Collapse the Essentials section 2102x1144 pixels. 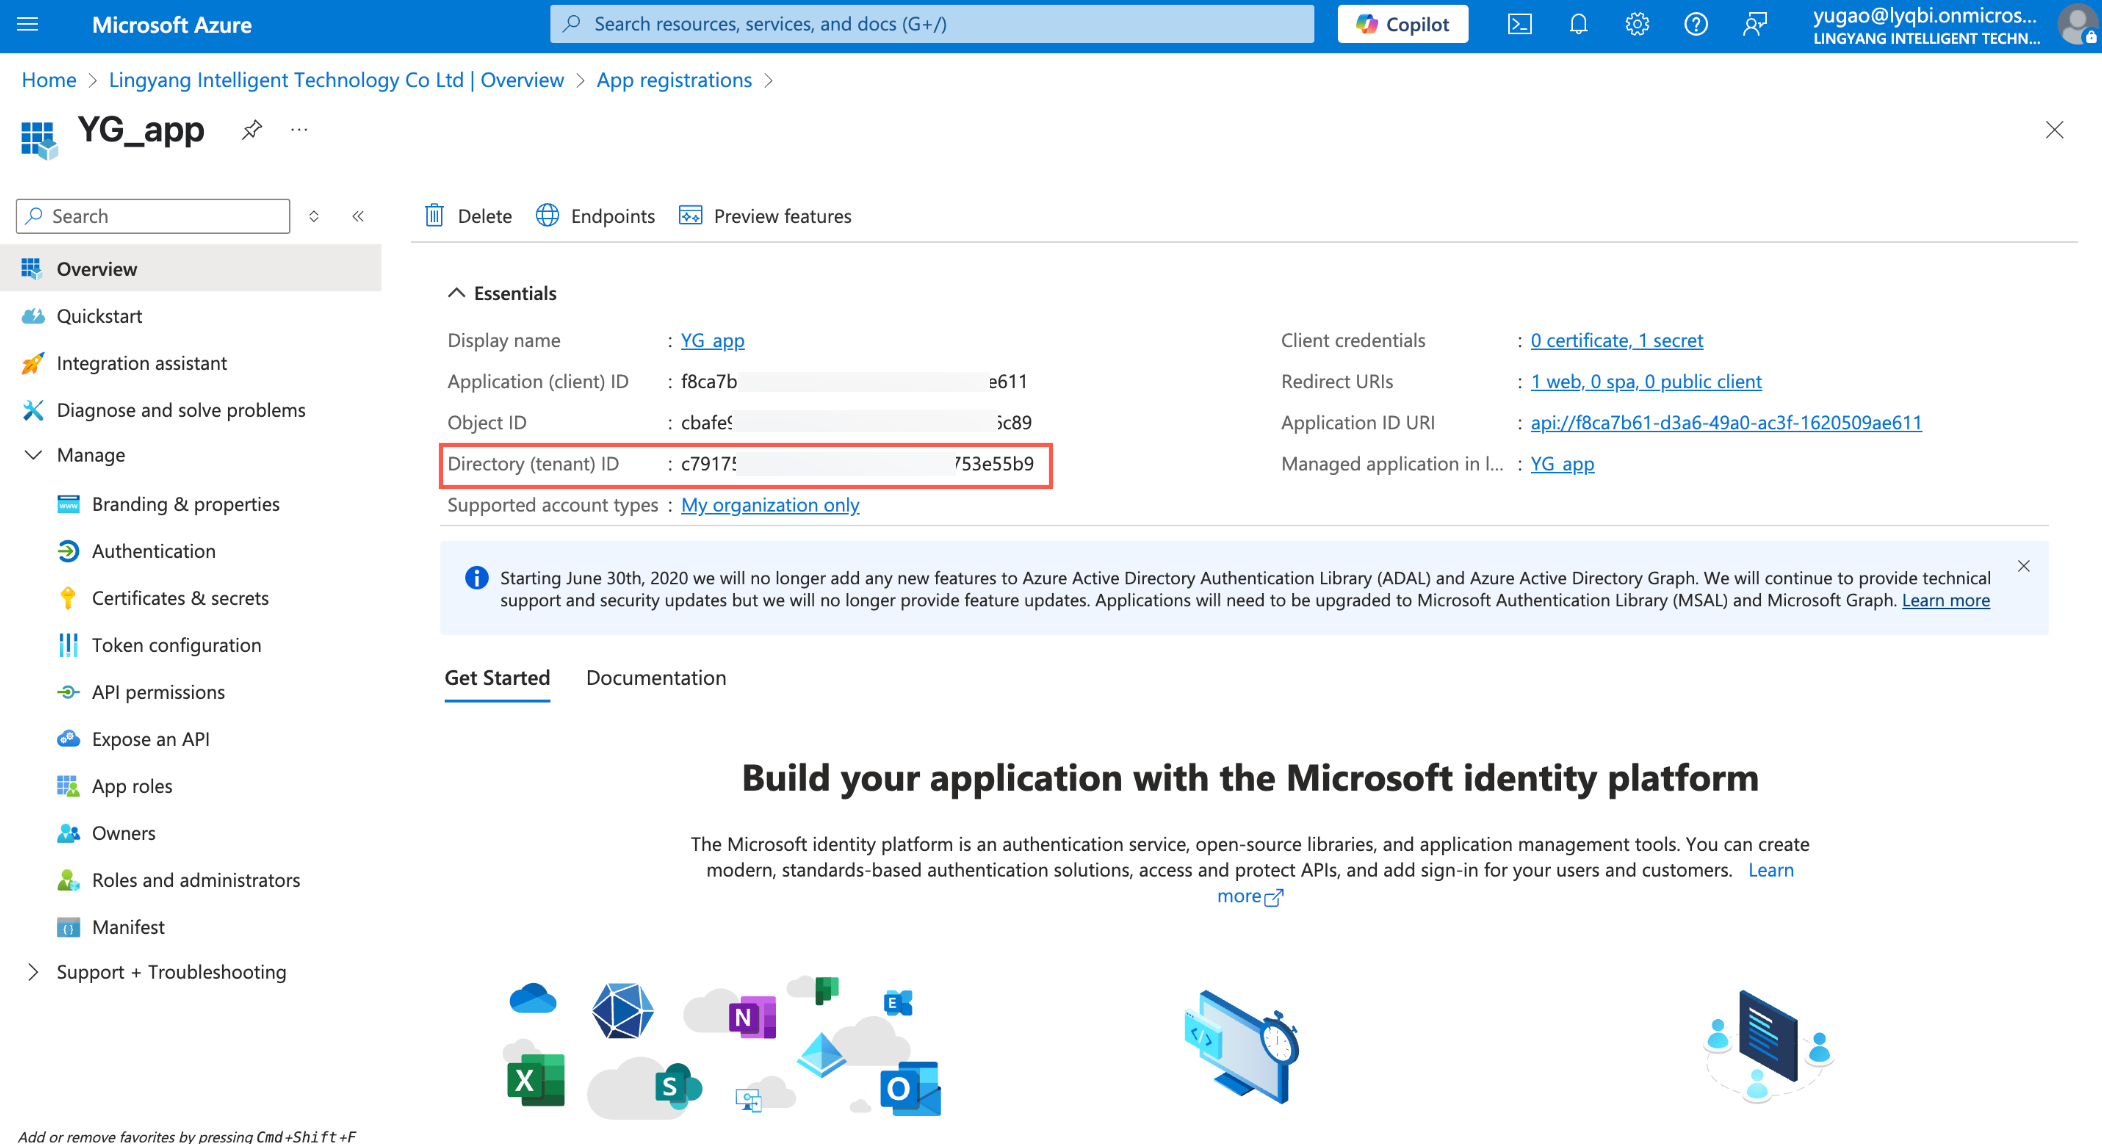click(456, 293)
